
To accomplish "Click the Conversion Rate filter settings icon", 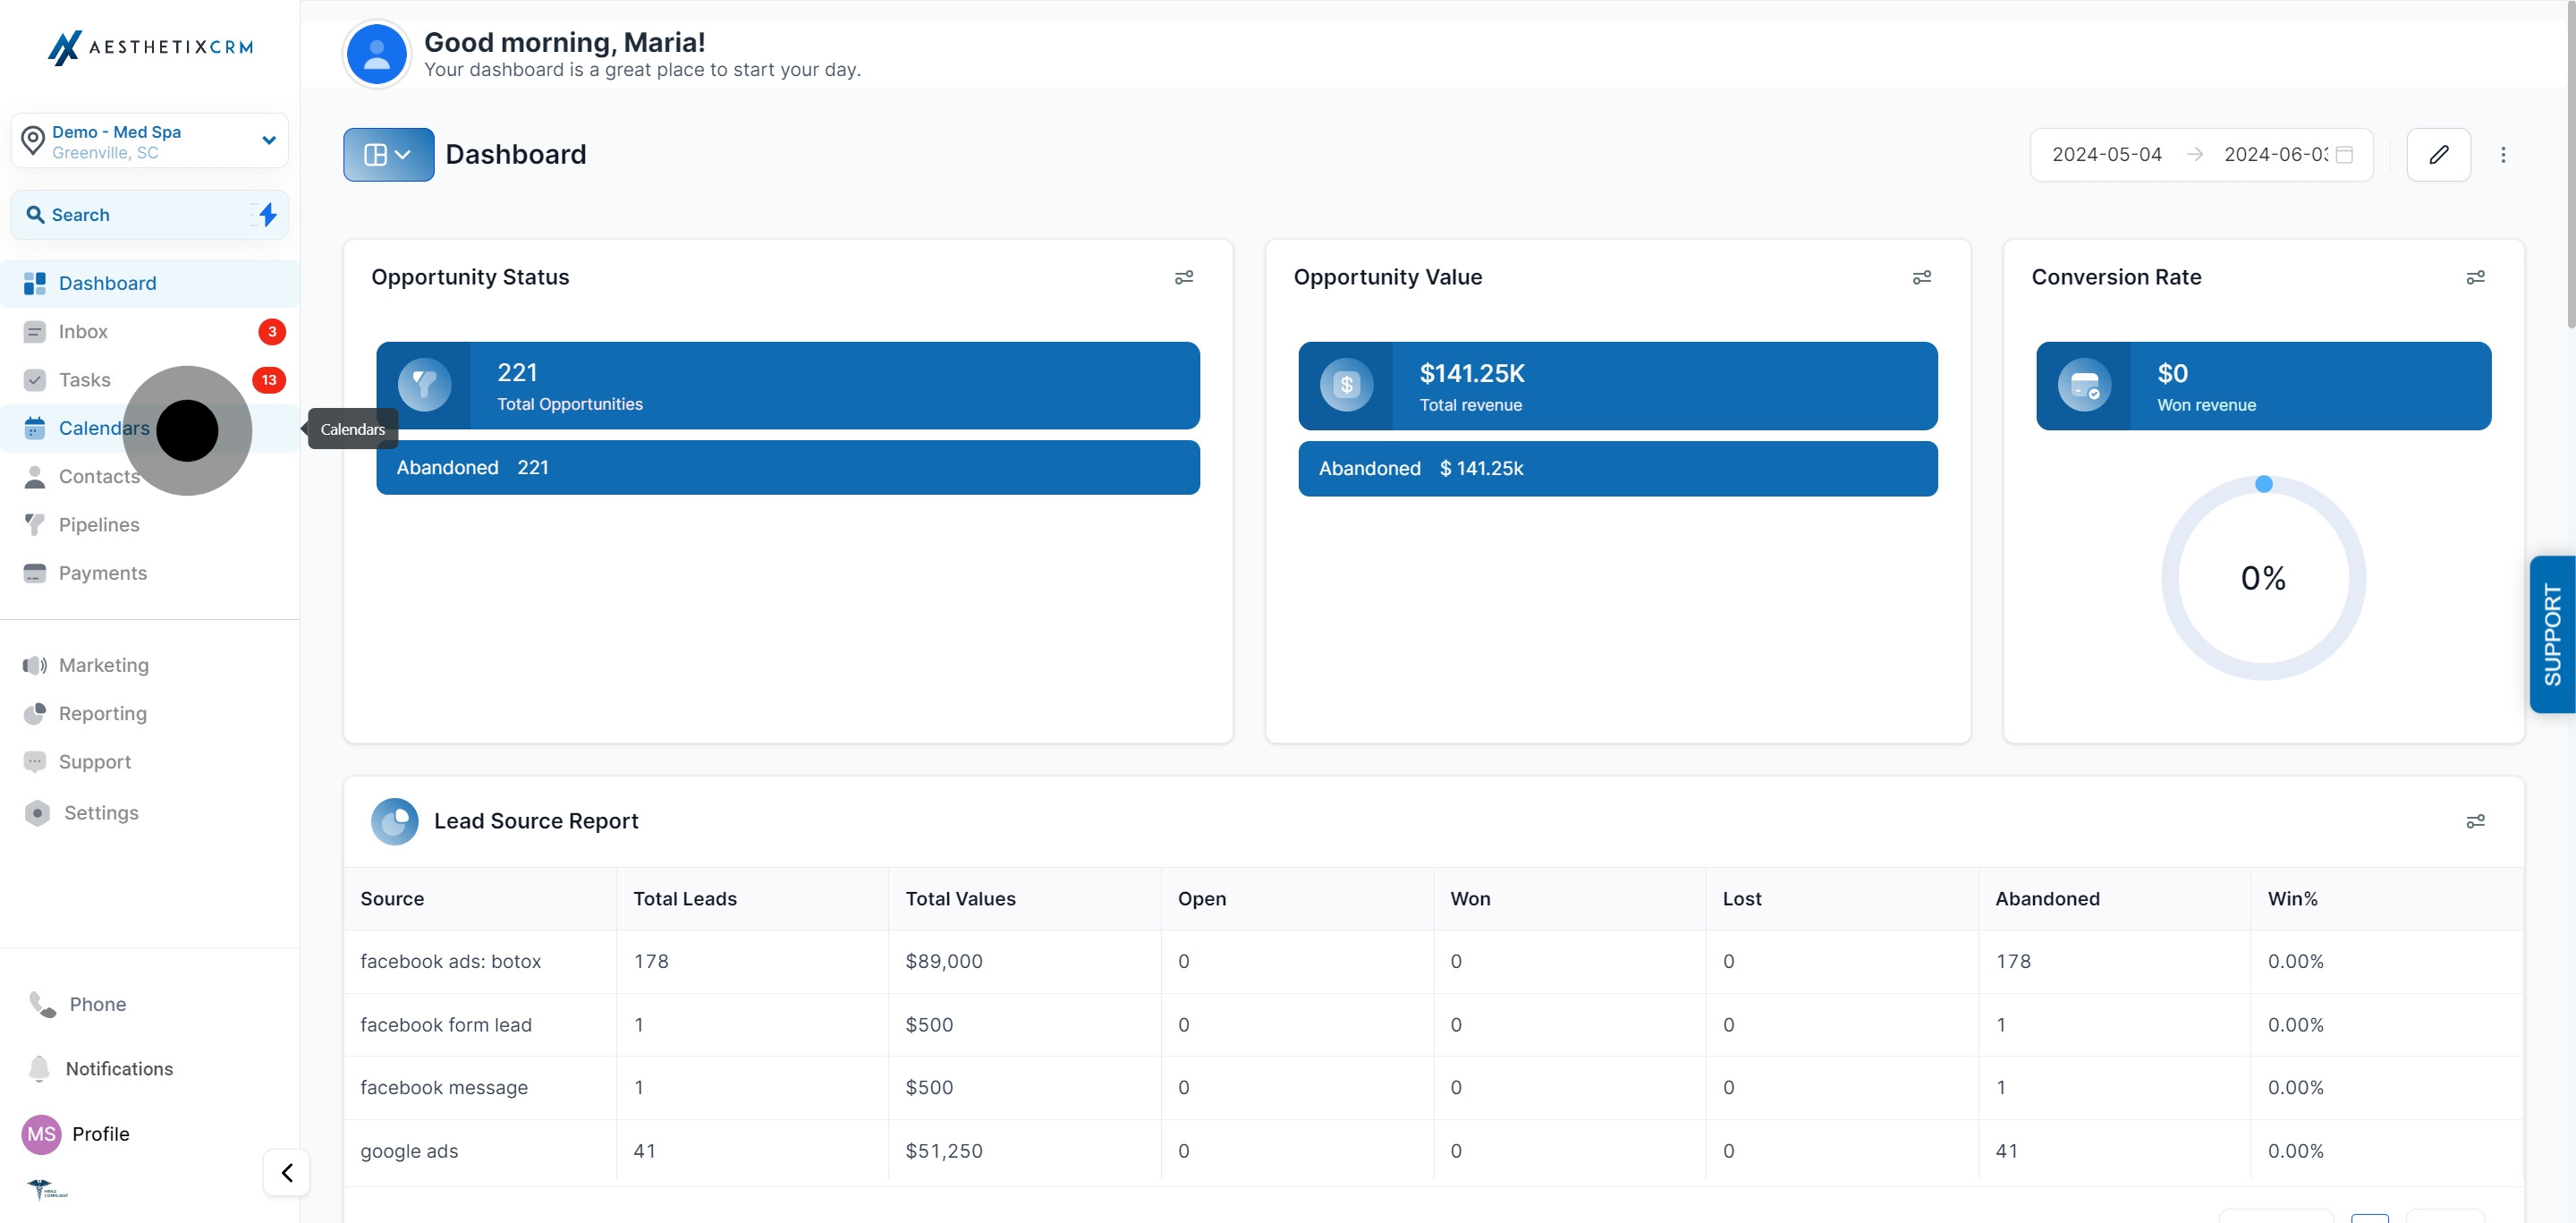I will (x=2475, y=277).
